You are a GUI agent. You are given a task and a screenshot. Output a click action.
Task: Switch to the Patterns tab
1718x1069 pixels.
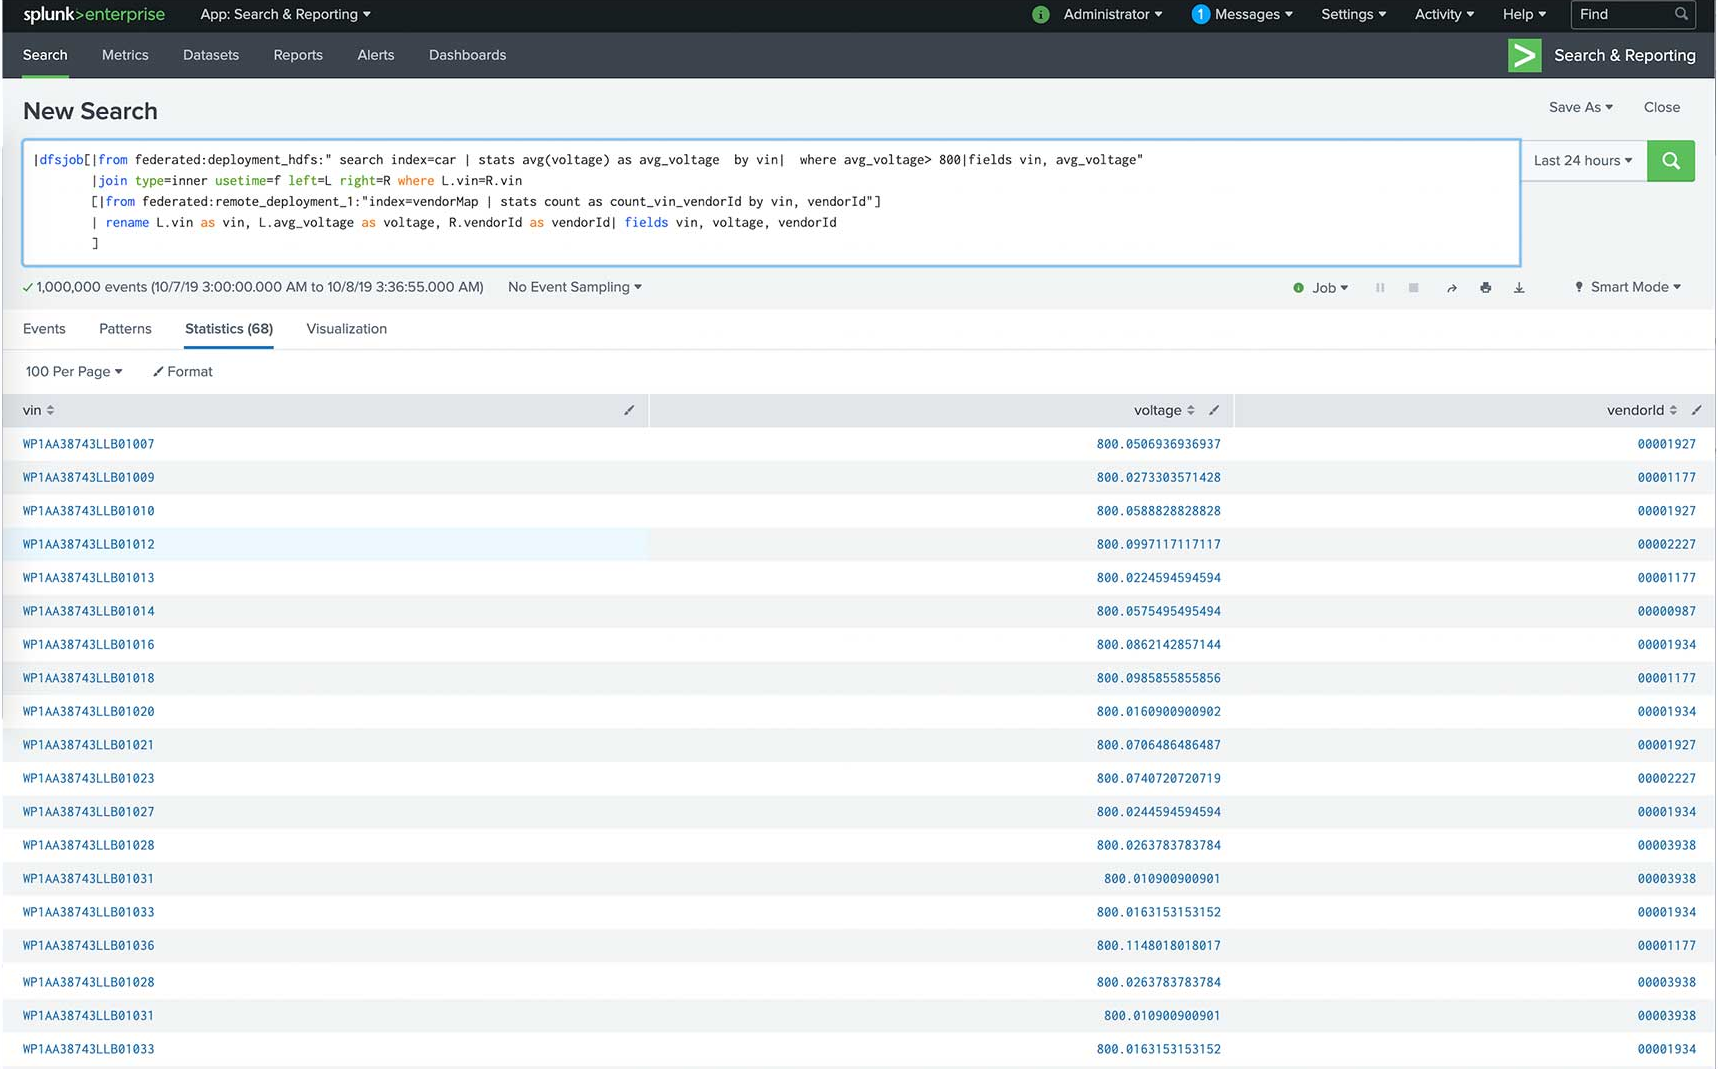[x=125, y=329]
